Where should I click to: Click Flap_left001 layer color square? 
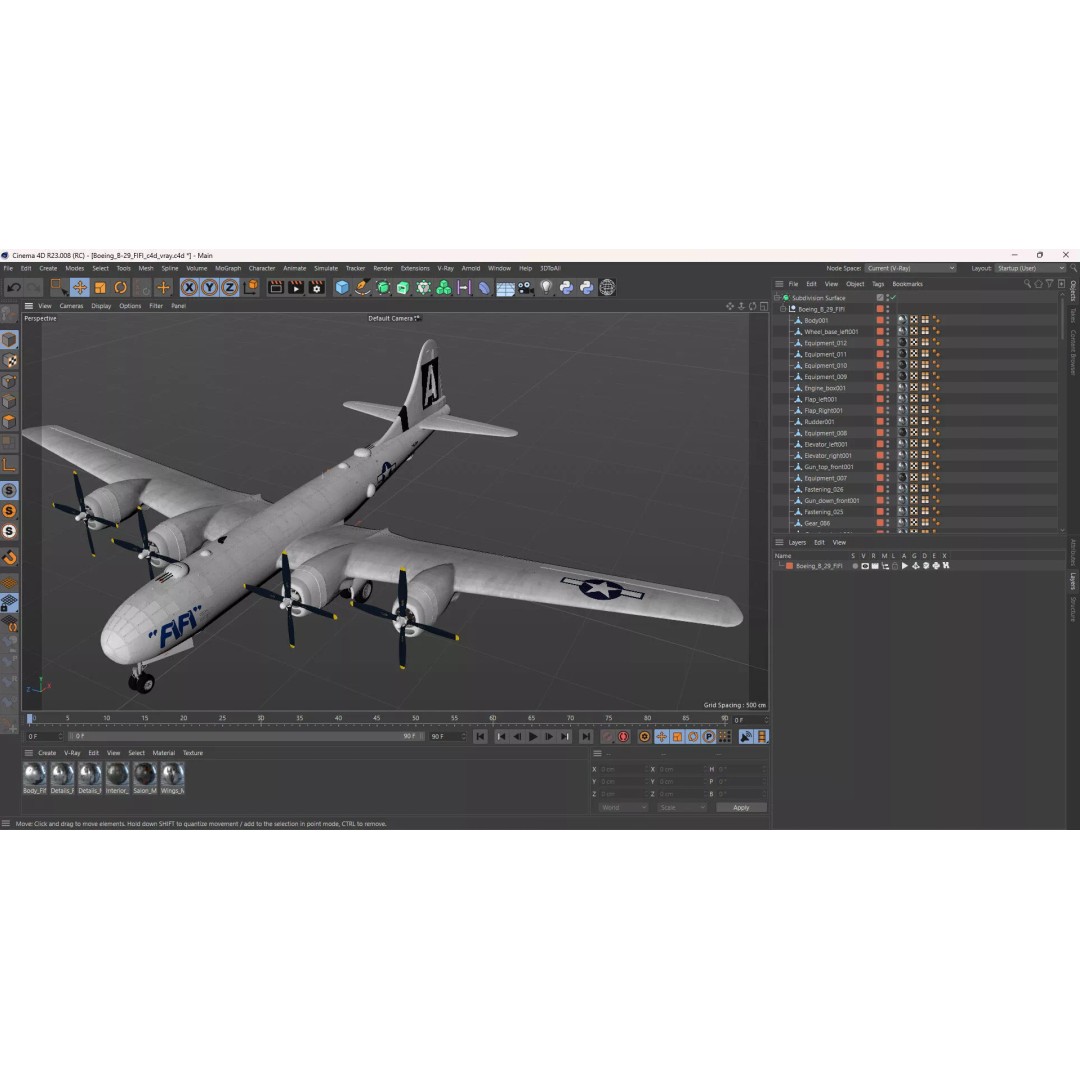[880, 399]
